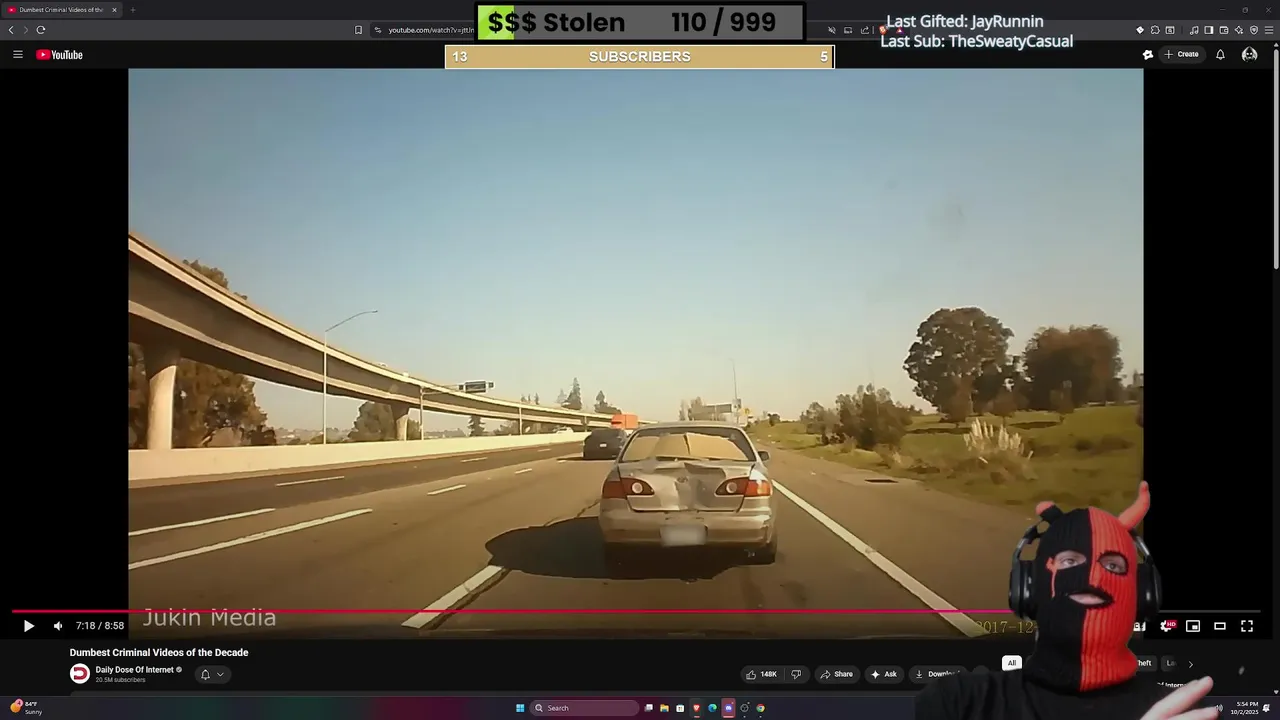View site information beside the URL
1280x720 pixels.
(378, 30)
